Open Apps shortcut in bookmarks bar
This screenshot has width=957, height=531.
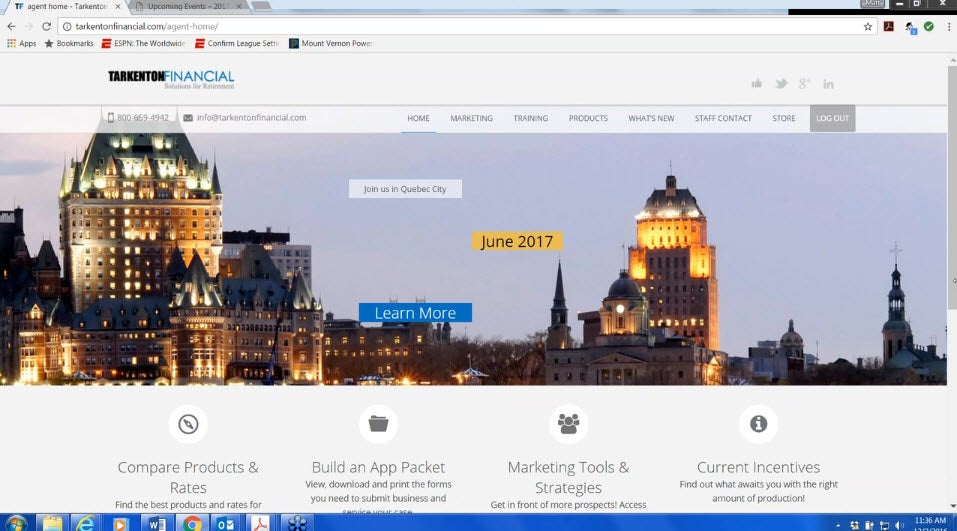click(x=21, y=43)
